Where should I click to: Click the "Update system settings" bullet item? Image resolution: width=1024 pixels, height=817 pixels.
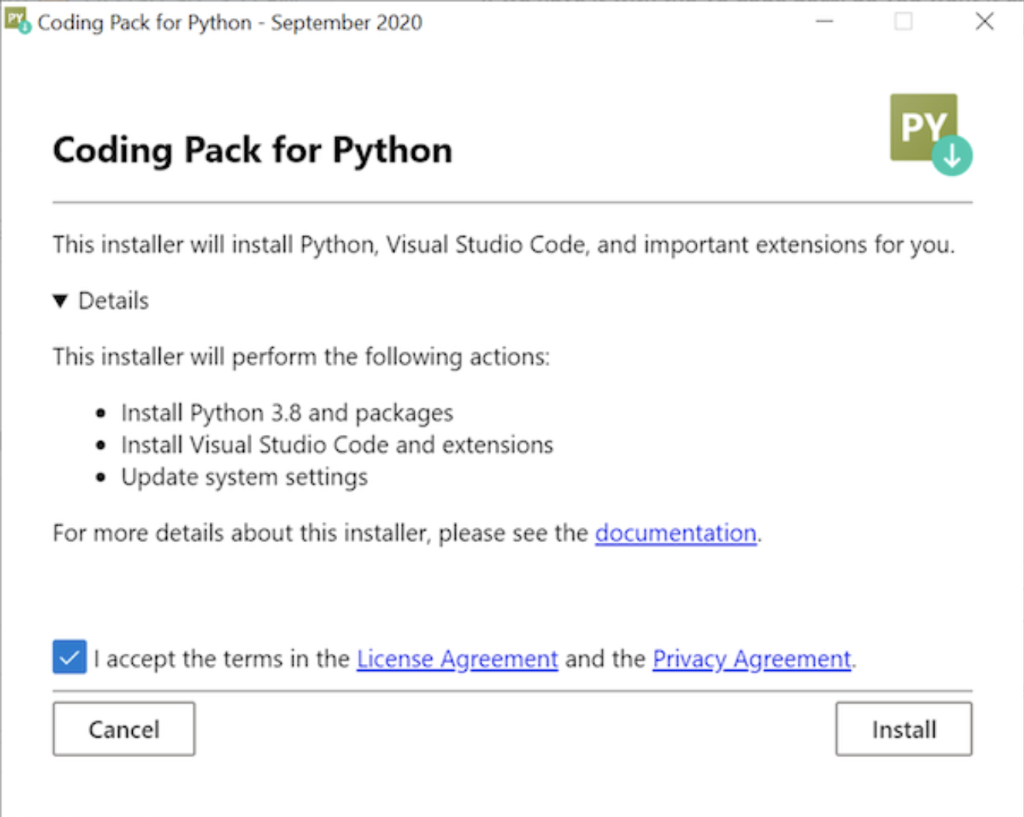pos(244,477)
